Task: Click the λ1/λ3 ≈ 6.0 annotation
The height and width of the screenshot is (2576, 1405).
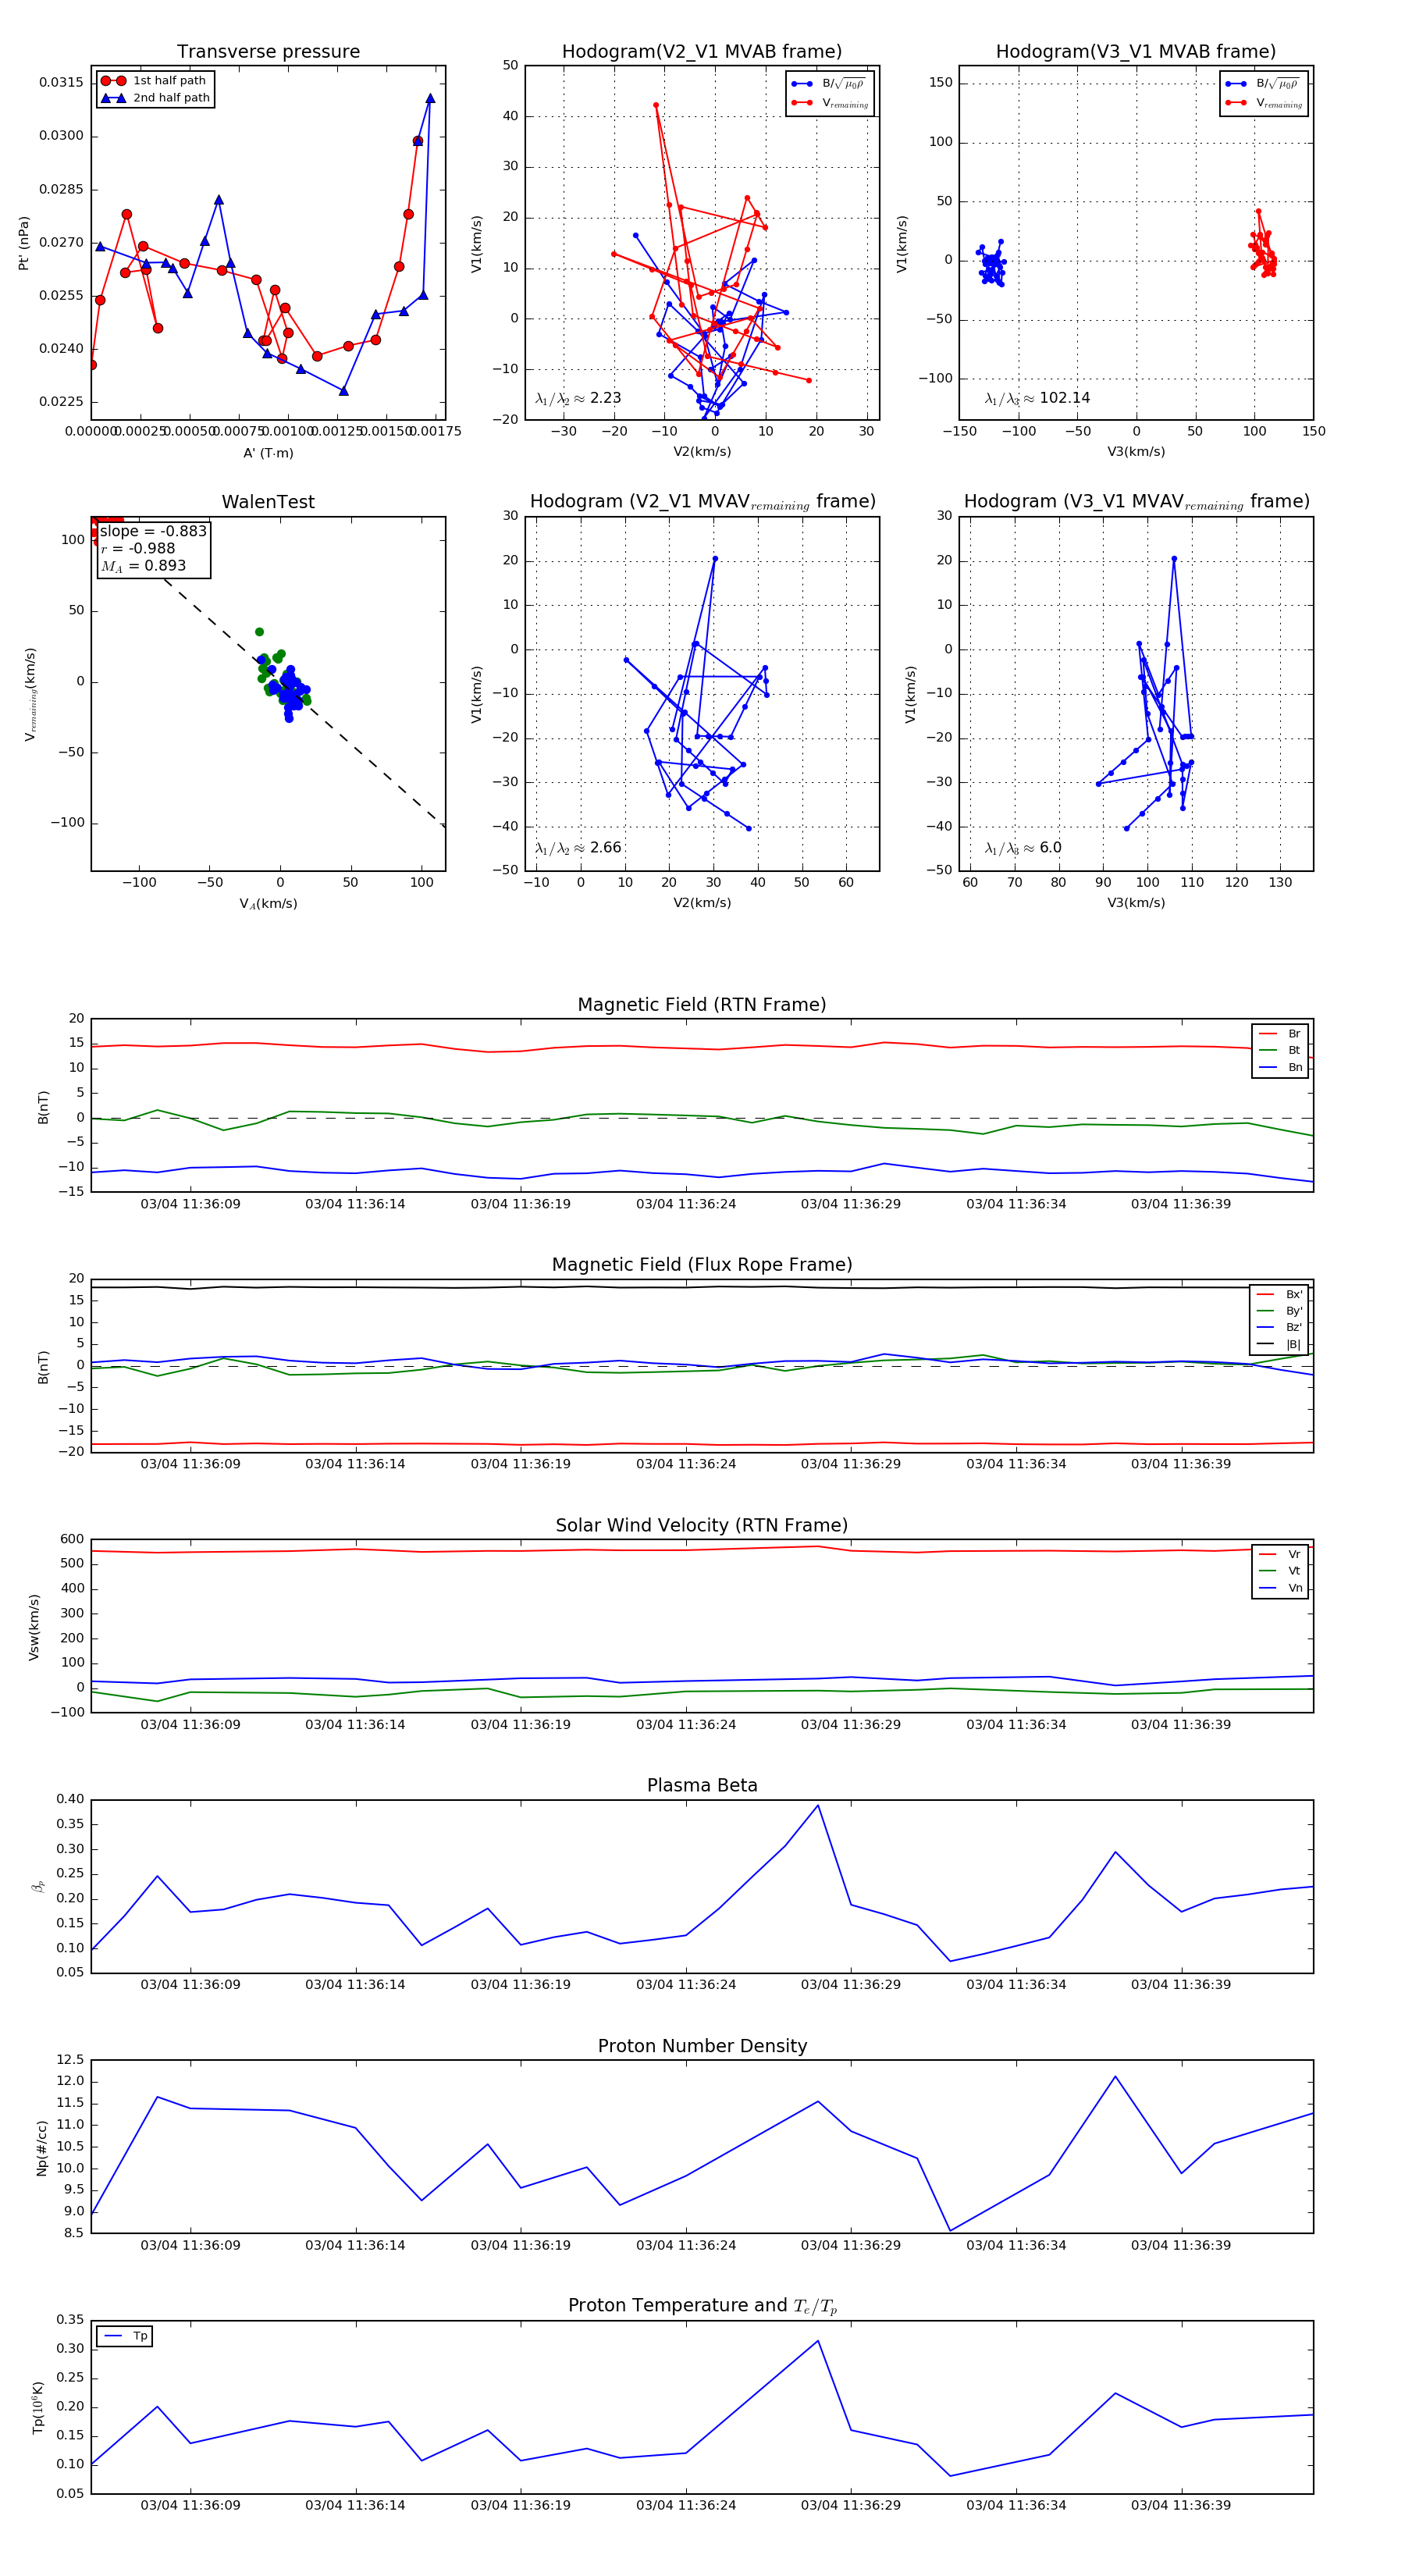Action: 1023,848
